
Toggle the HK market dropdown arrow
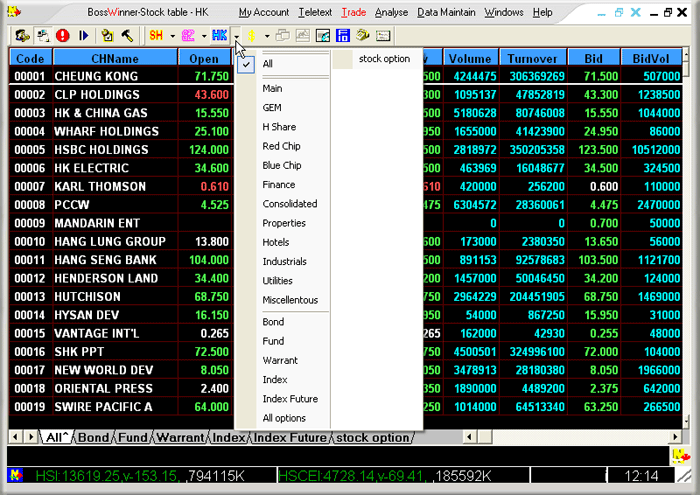click(x=237, y=36)
